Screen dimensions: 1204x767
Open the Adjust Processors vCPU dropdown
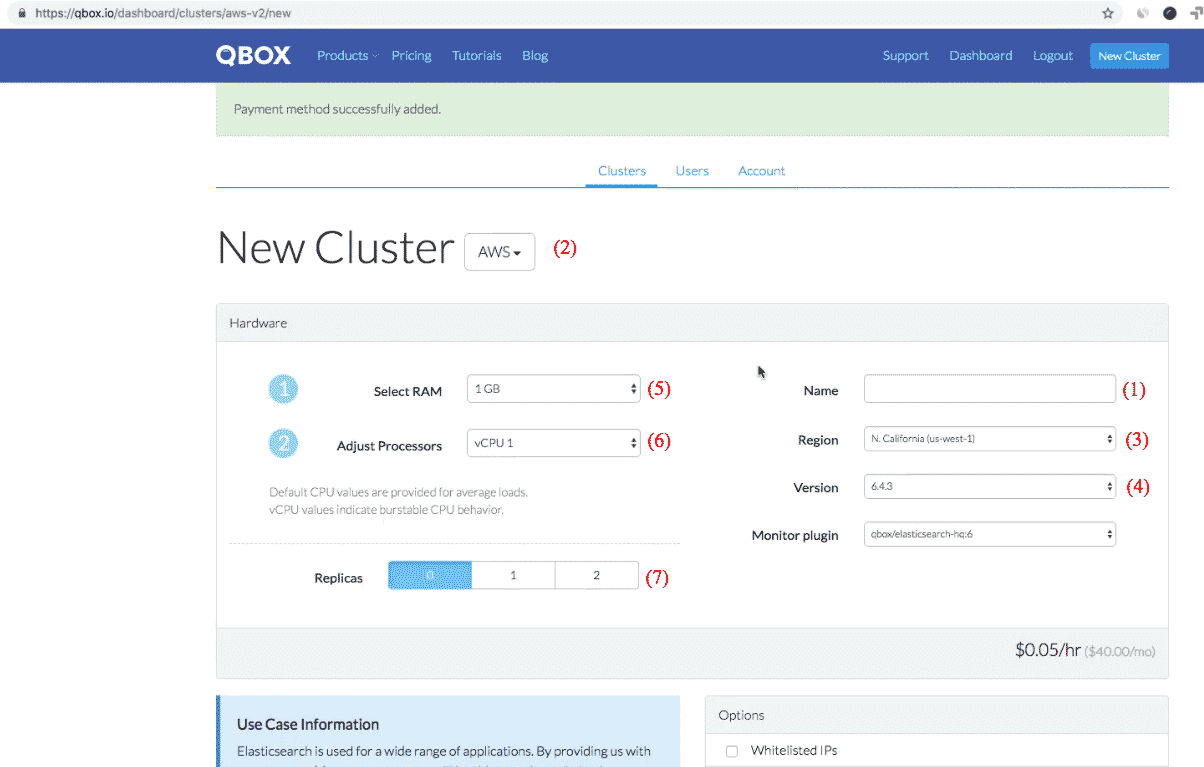pos(553,443)
